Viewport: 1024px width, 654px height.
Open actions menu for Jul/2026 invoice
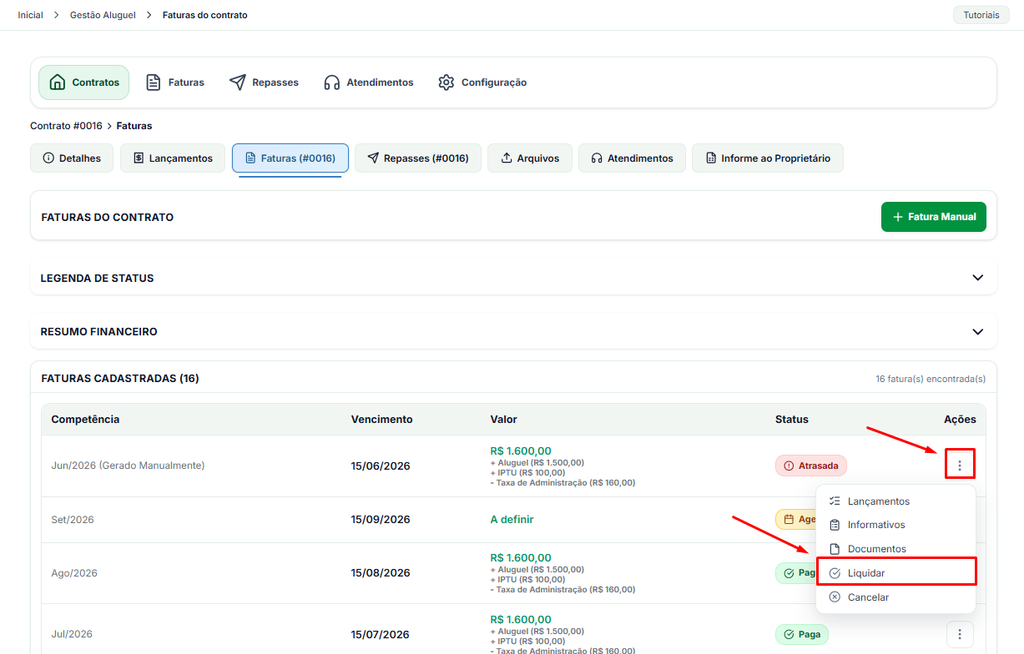click(959, 634)
